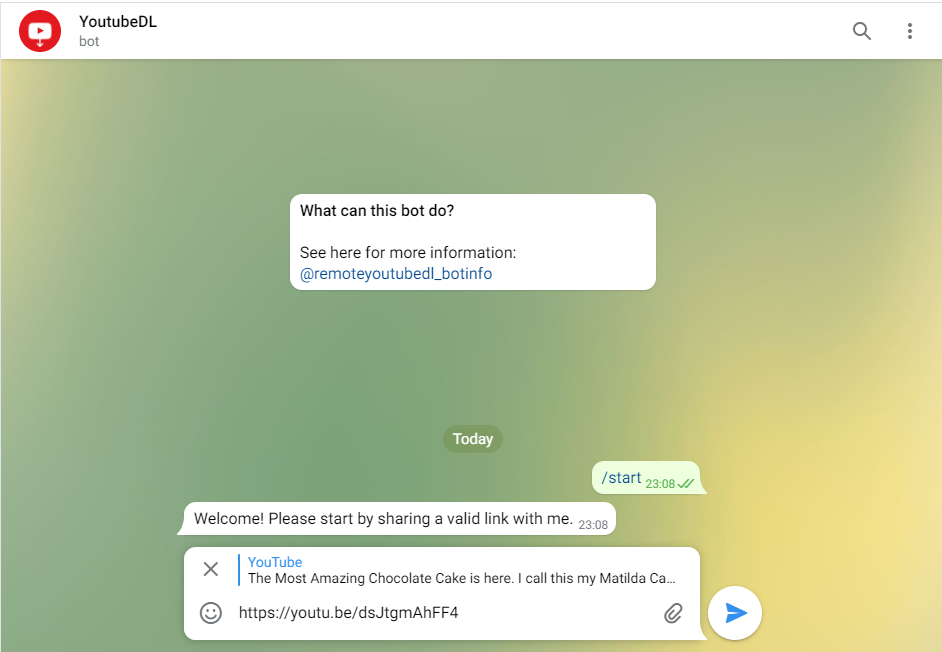This screenshot has height=652, width=942.
Task: Open the @remoteyoutubedl_botinfo link
Action: [396, 273]
